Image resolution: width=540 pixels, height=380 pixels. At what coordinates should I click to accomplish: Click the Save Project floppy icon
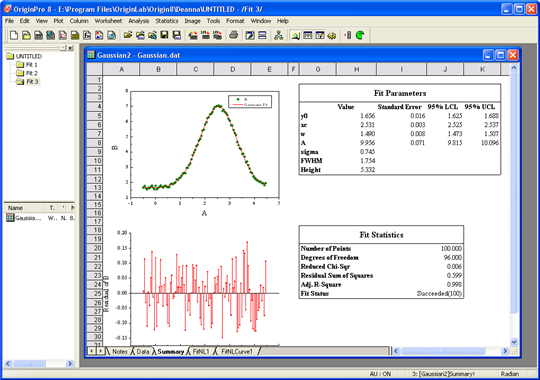coord(164,35)
